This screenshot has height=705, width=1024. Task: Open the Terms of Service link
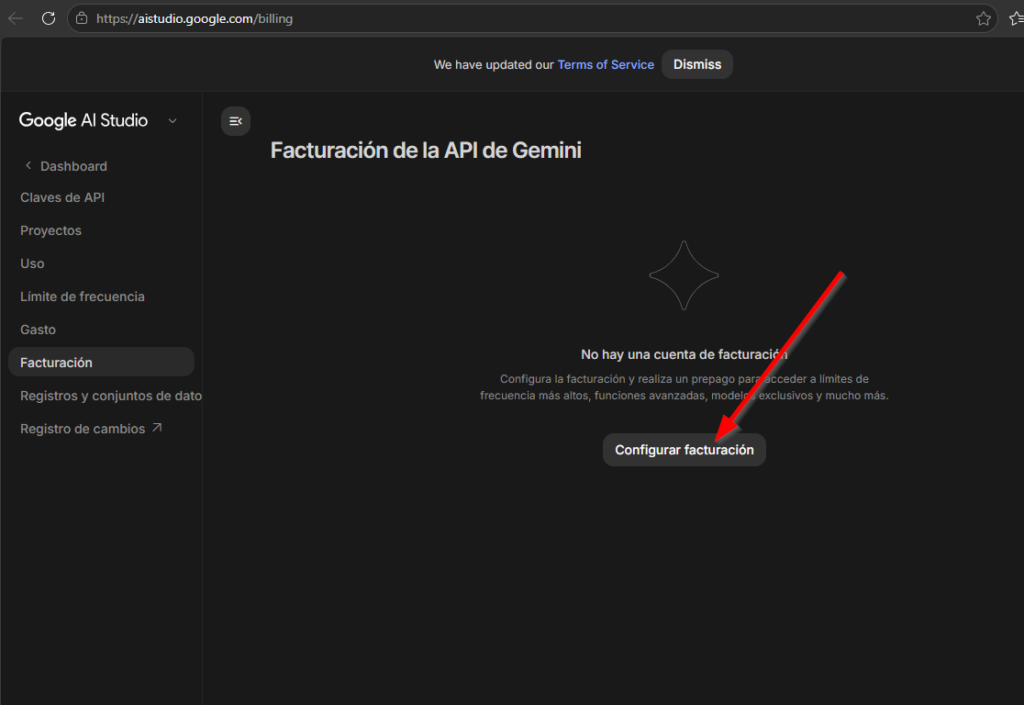coord(605,64)
